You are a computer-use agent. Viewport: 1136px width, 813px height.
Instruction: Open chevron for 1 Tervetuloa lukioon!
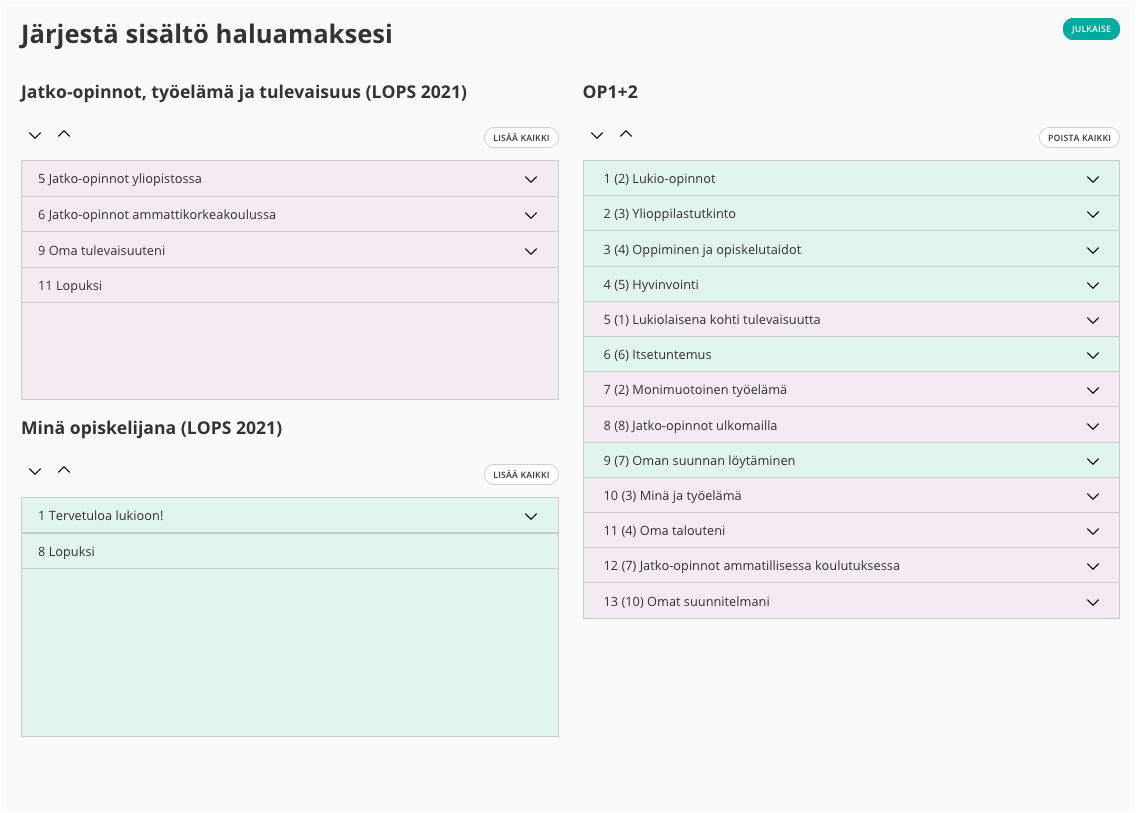531,517
